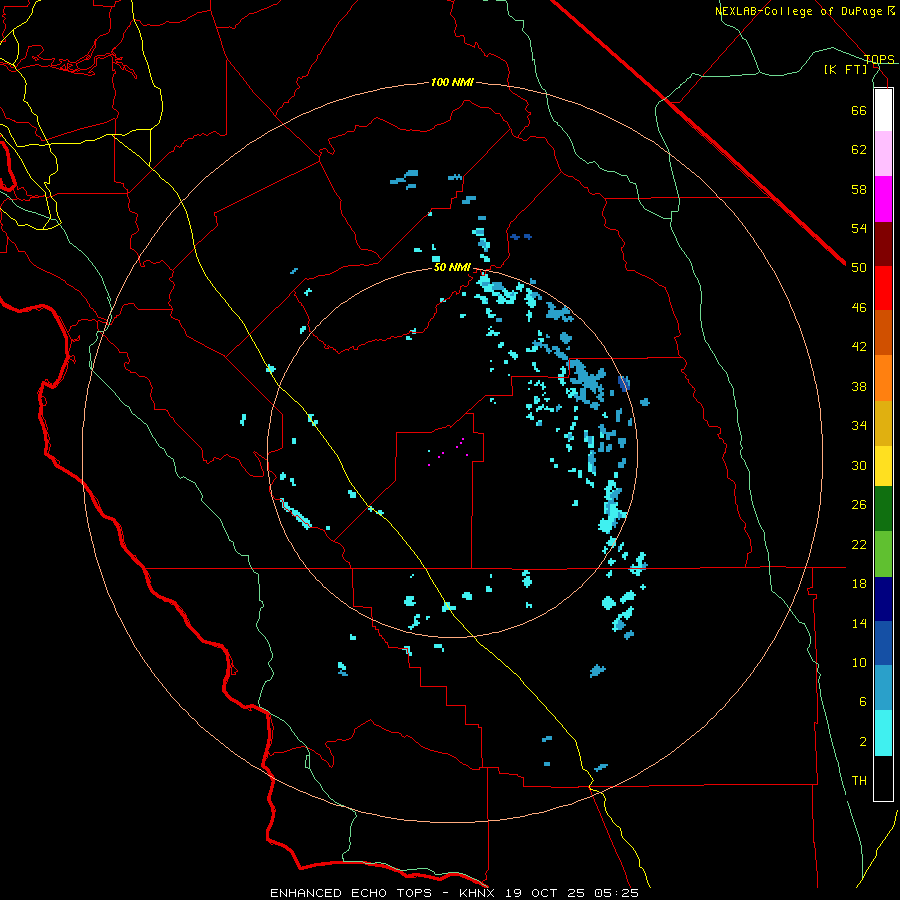Click the medium blue swatch between 10 and 14
This screenshot has width=900, height=900.
pos(883,643)
